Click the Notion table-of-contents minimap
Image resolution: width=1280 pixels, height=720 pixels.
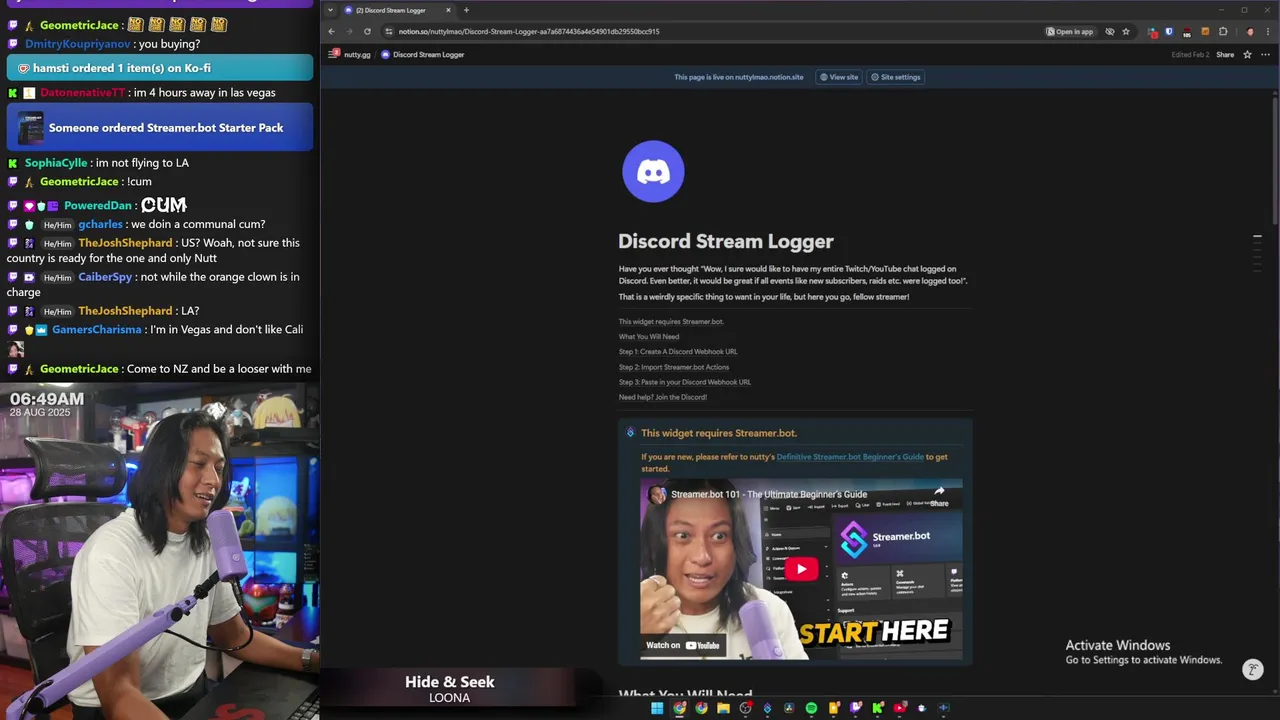[x=1257, y=252]
